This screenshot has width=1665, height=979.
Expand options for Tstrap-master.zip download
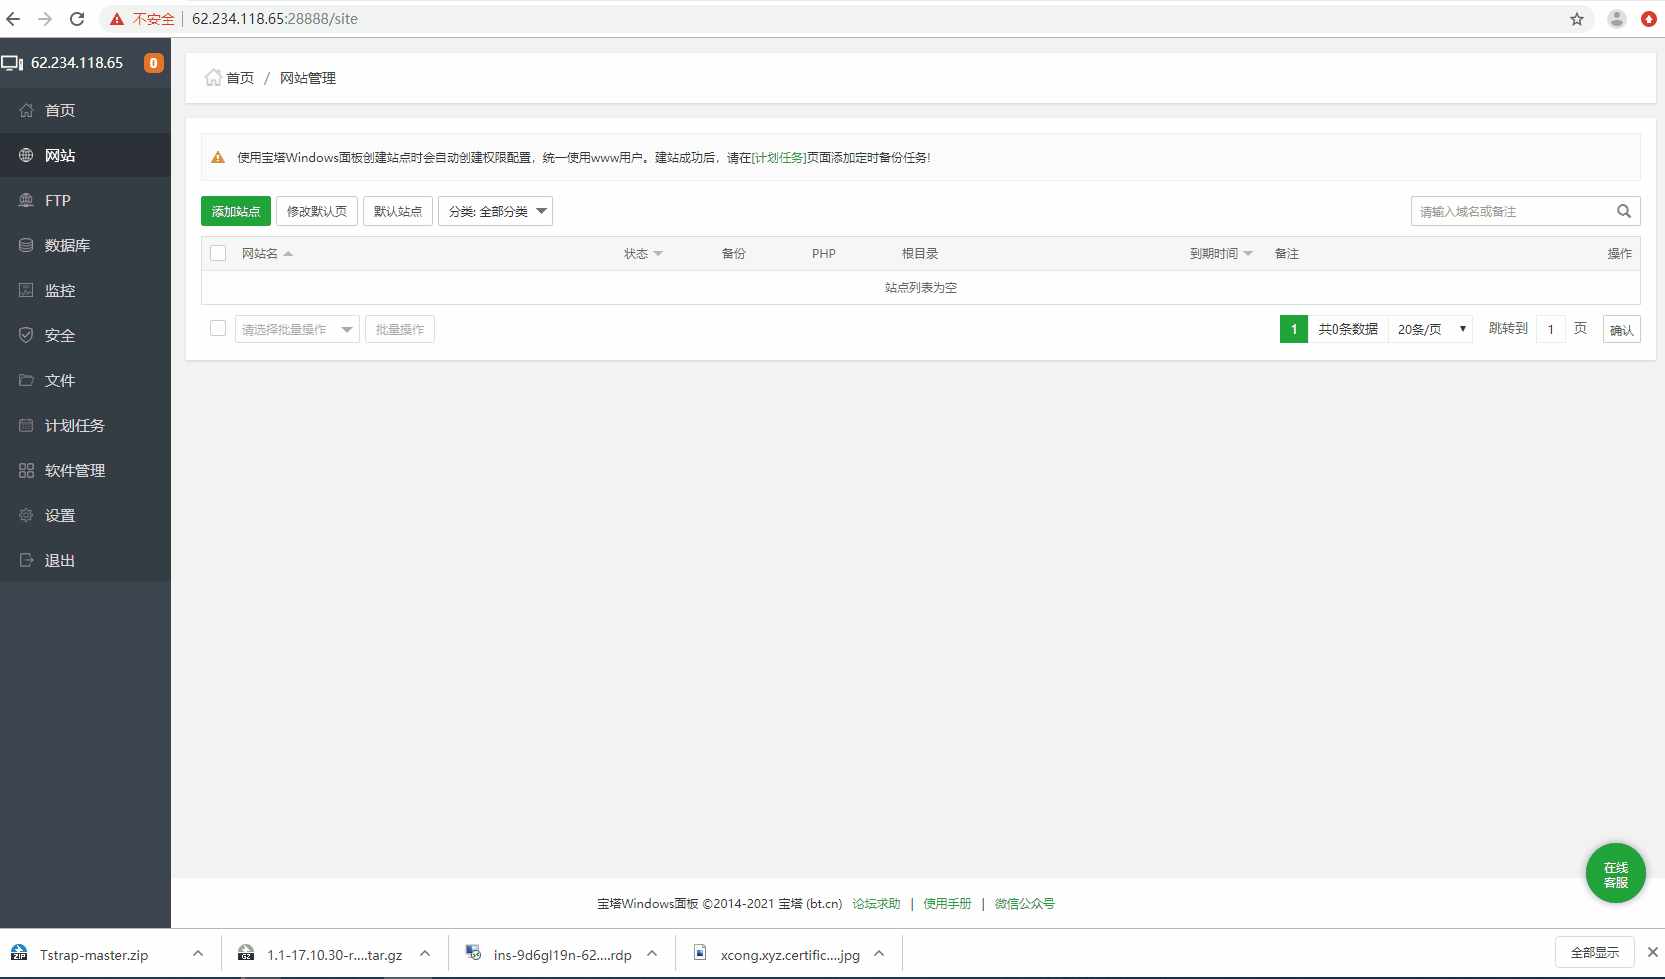[x=198, y=953]
